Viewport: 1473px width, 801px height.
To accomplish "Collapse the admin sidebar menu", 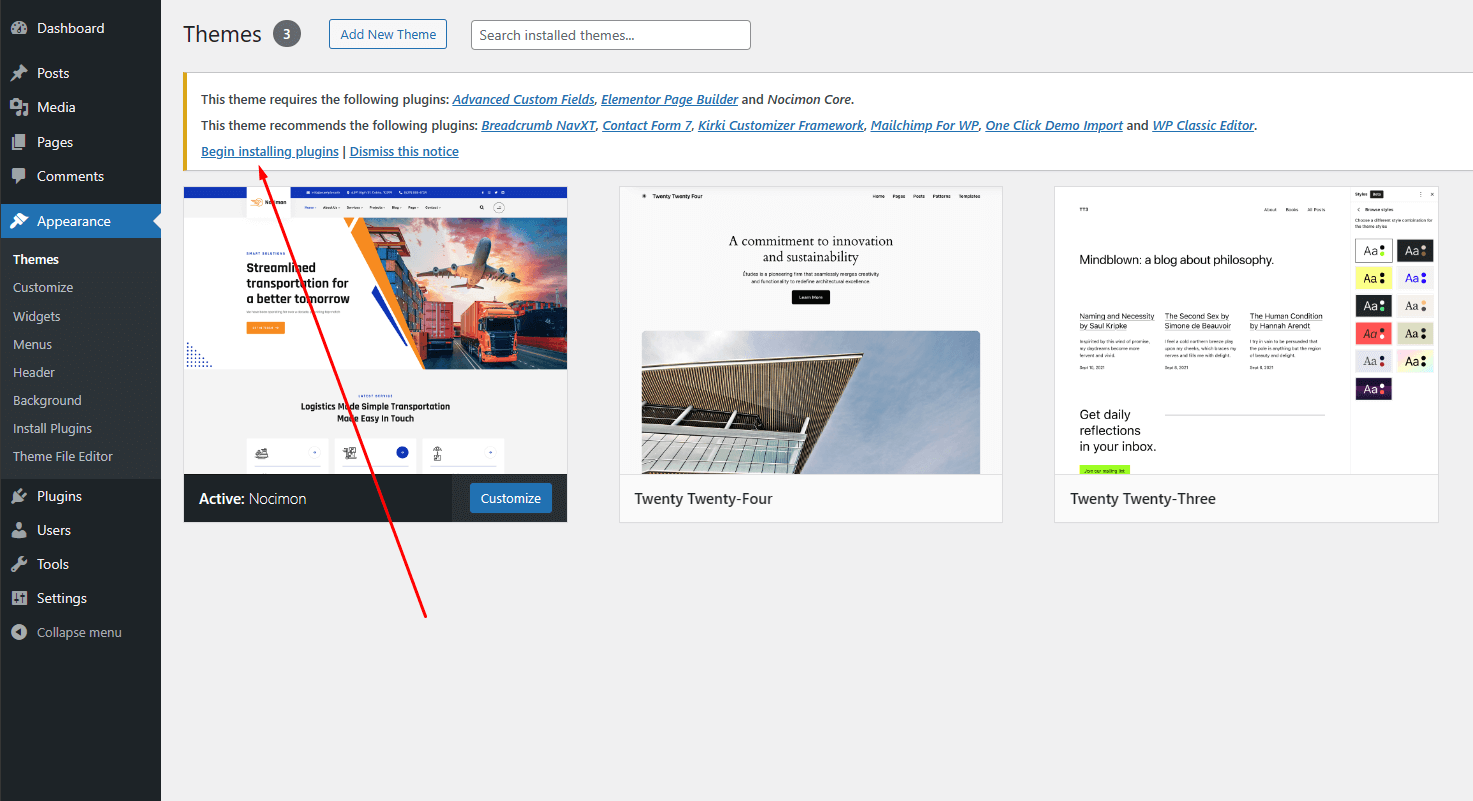I will 80,632.
